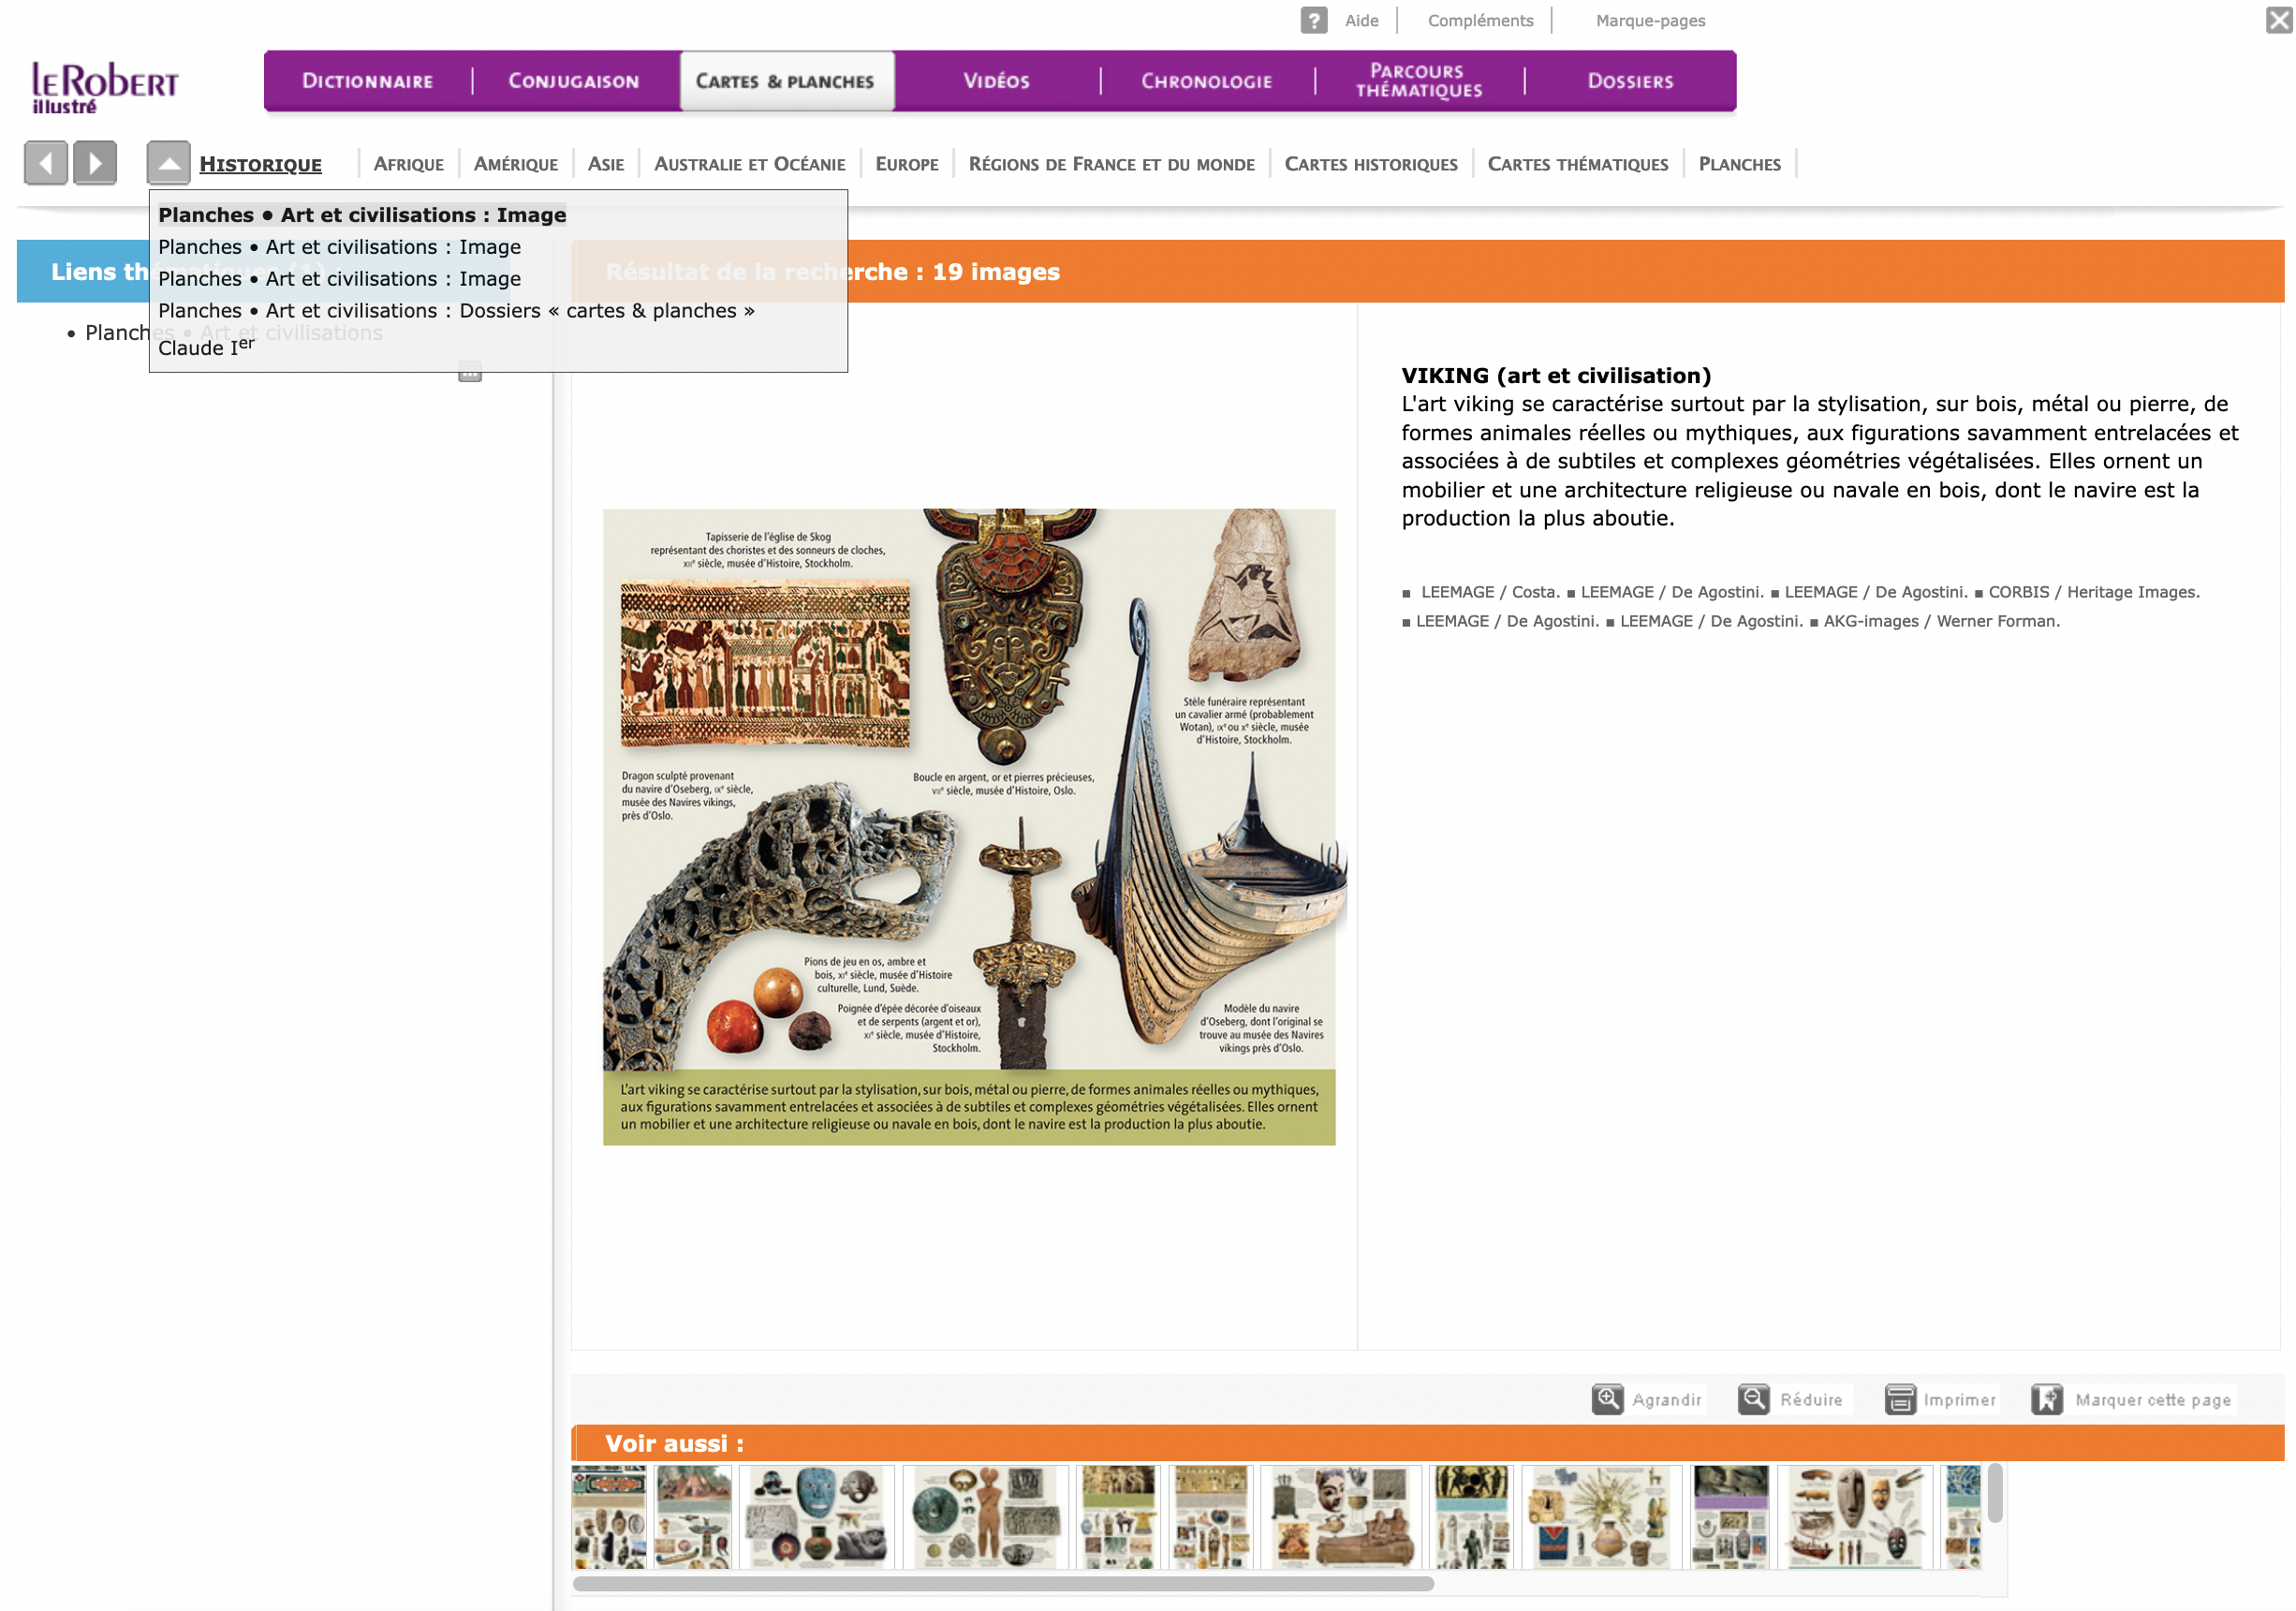2296x1611 pixels.
Task: Open the green disc and figurine thumbnail
Action: coord(986,1517)
